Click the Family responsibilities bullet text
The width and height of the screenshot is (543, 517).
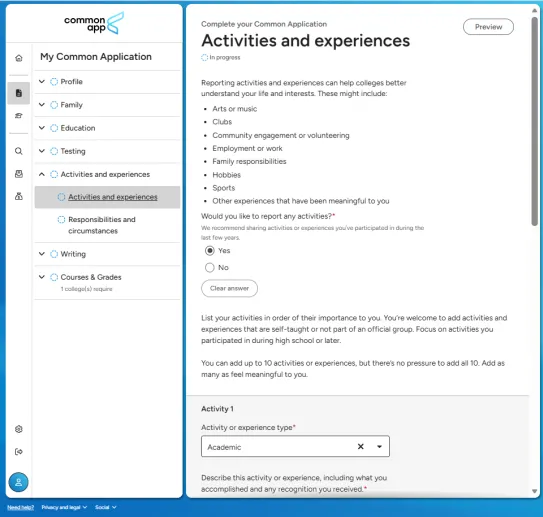[x=249, y=161]
